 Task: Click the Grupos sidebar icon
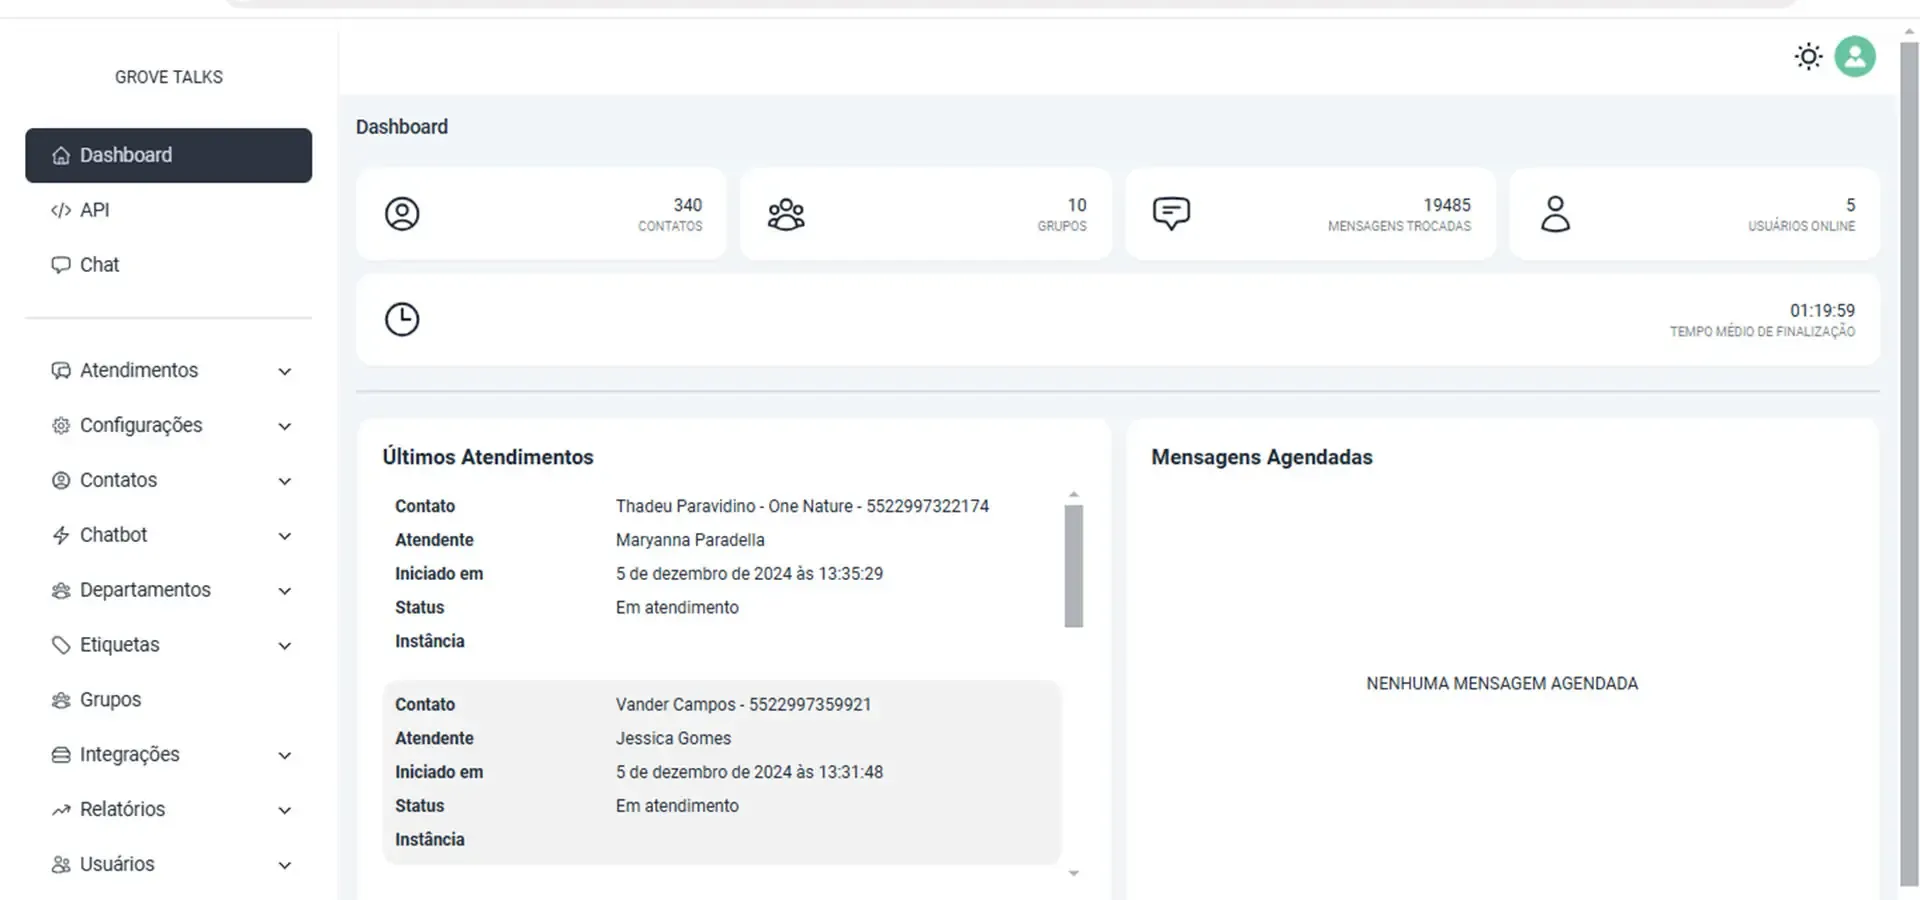click(61, 700)
